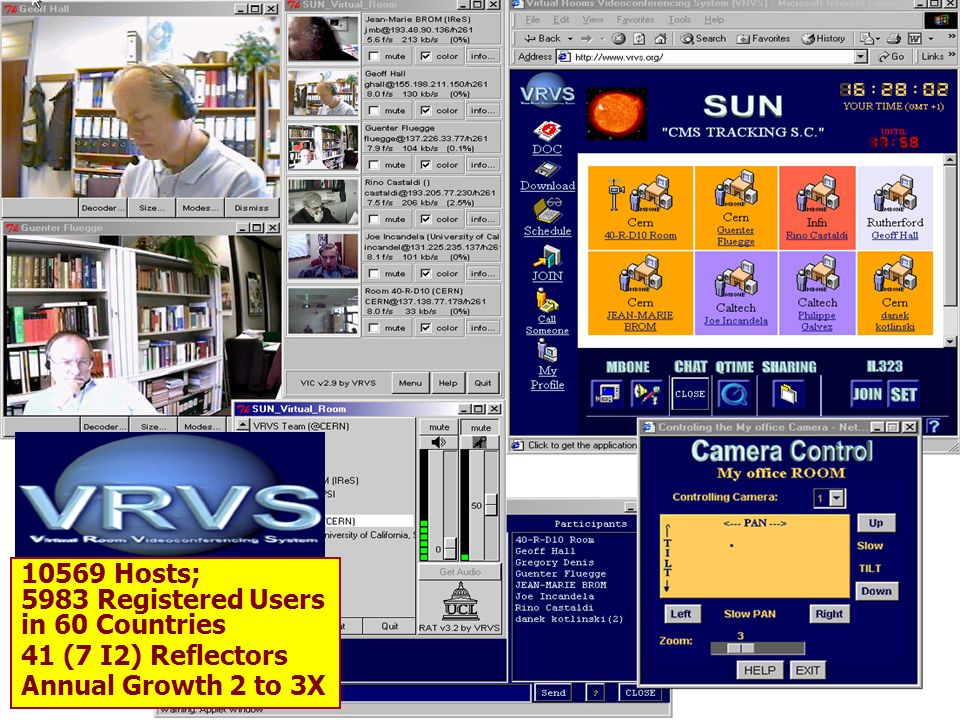Uncheck color for Geoff Hall video
This screenshot has height=720, width=960.
[x=425, y=110]
